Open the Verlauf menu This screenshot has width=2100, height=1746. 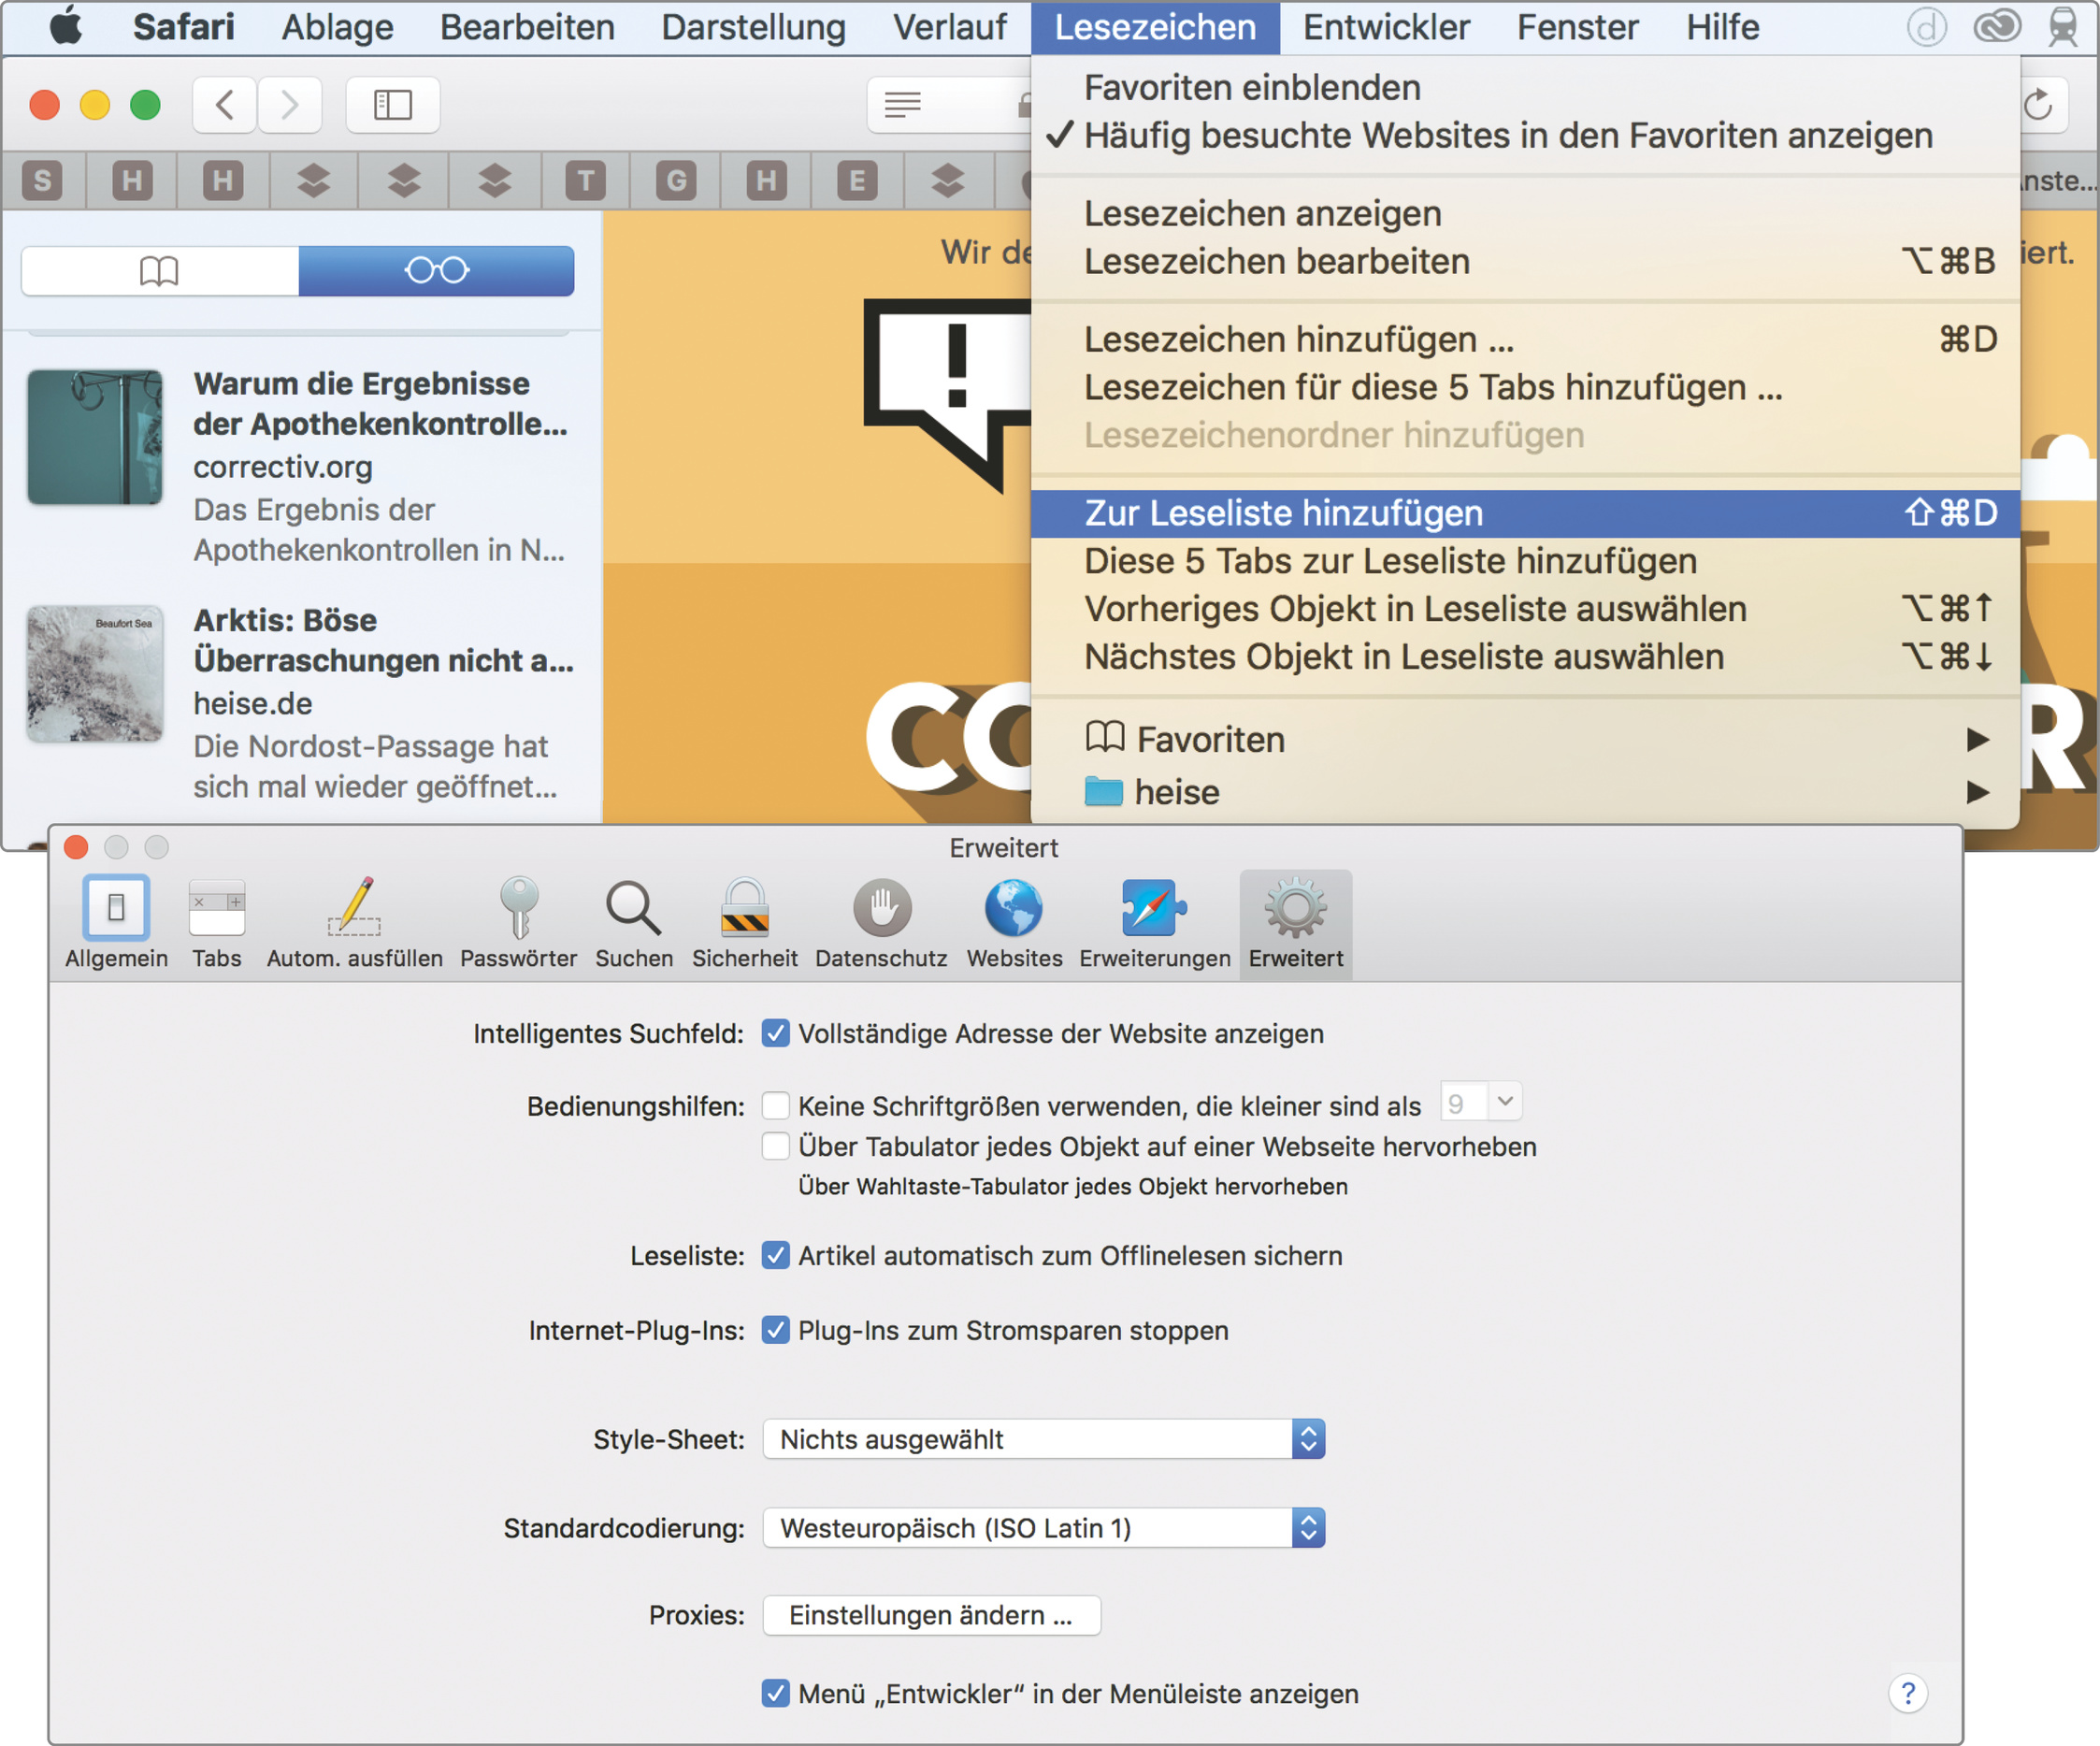coord(949,27)
